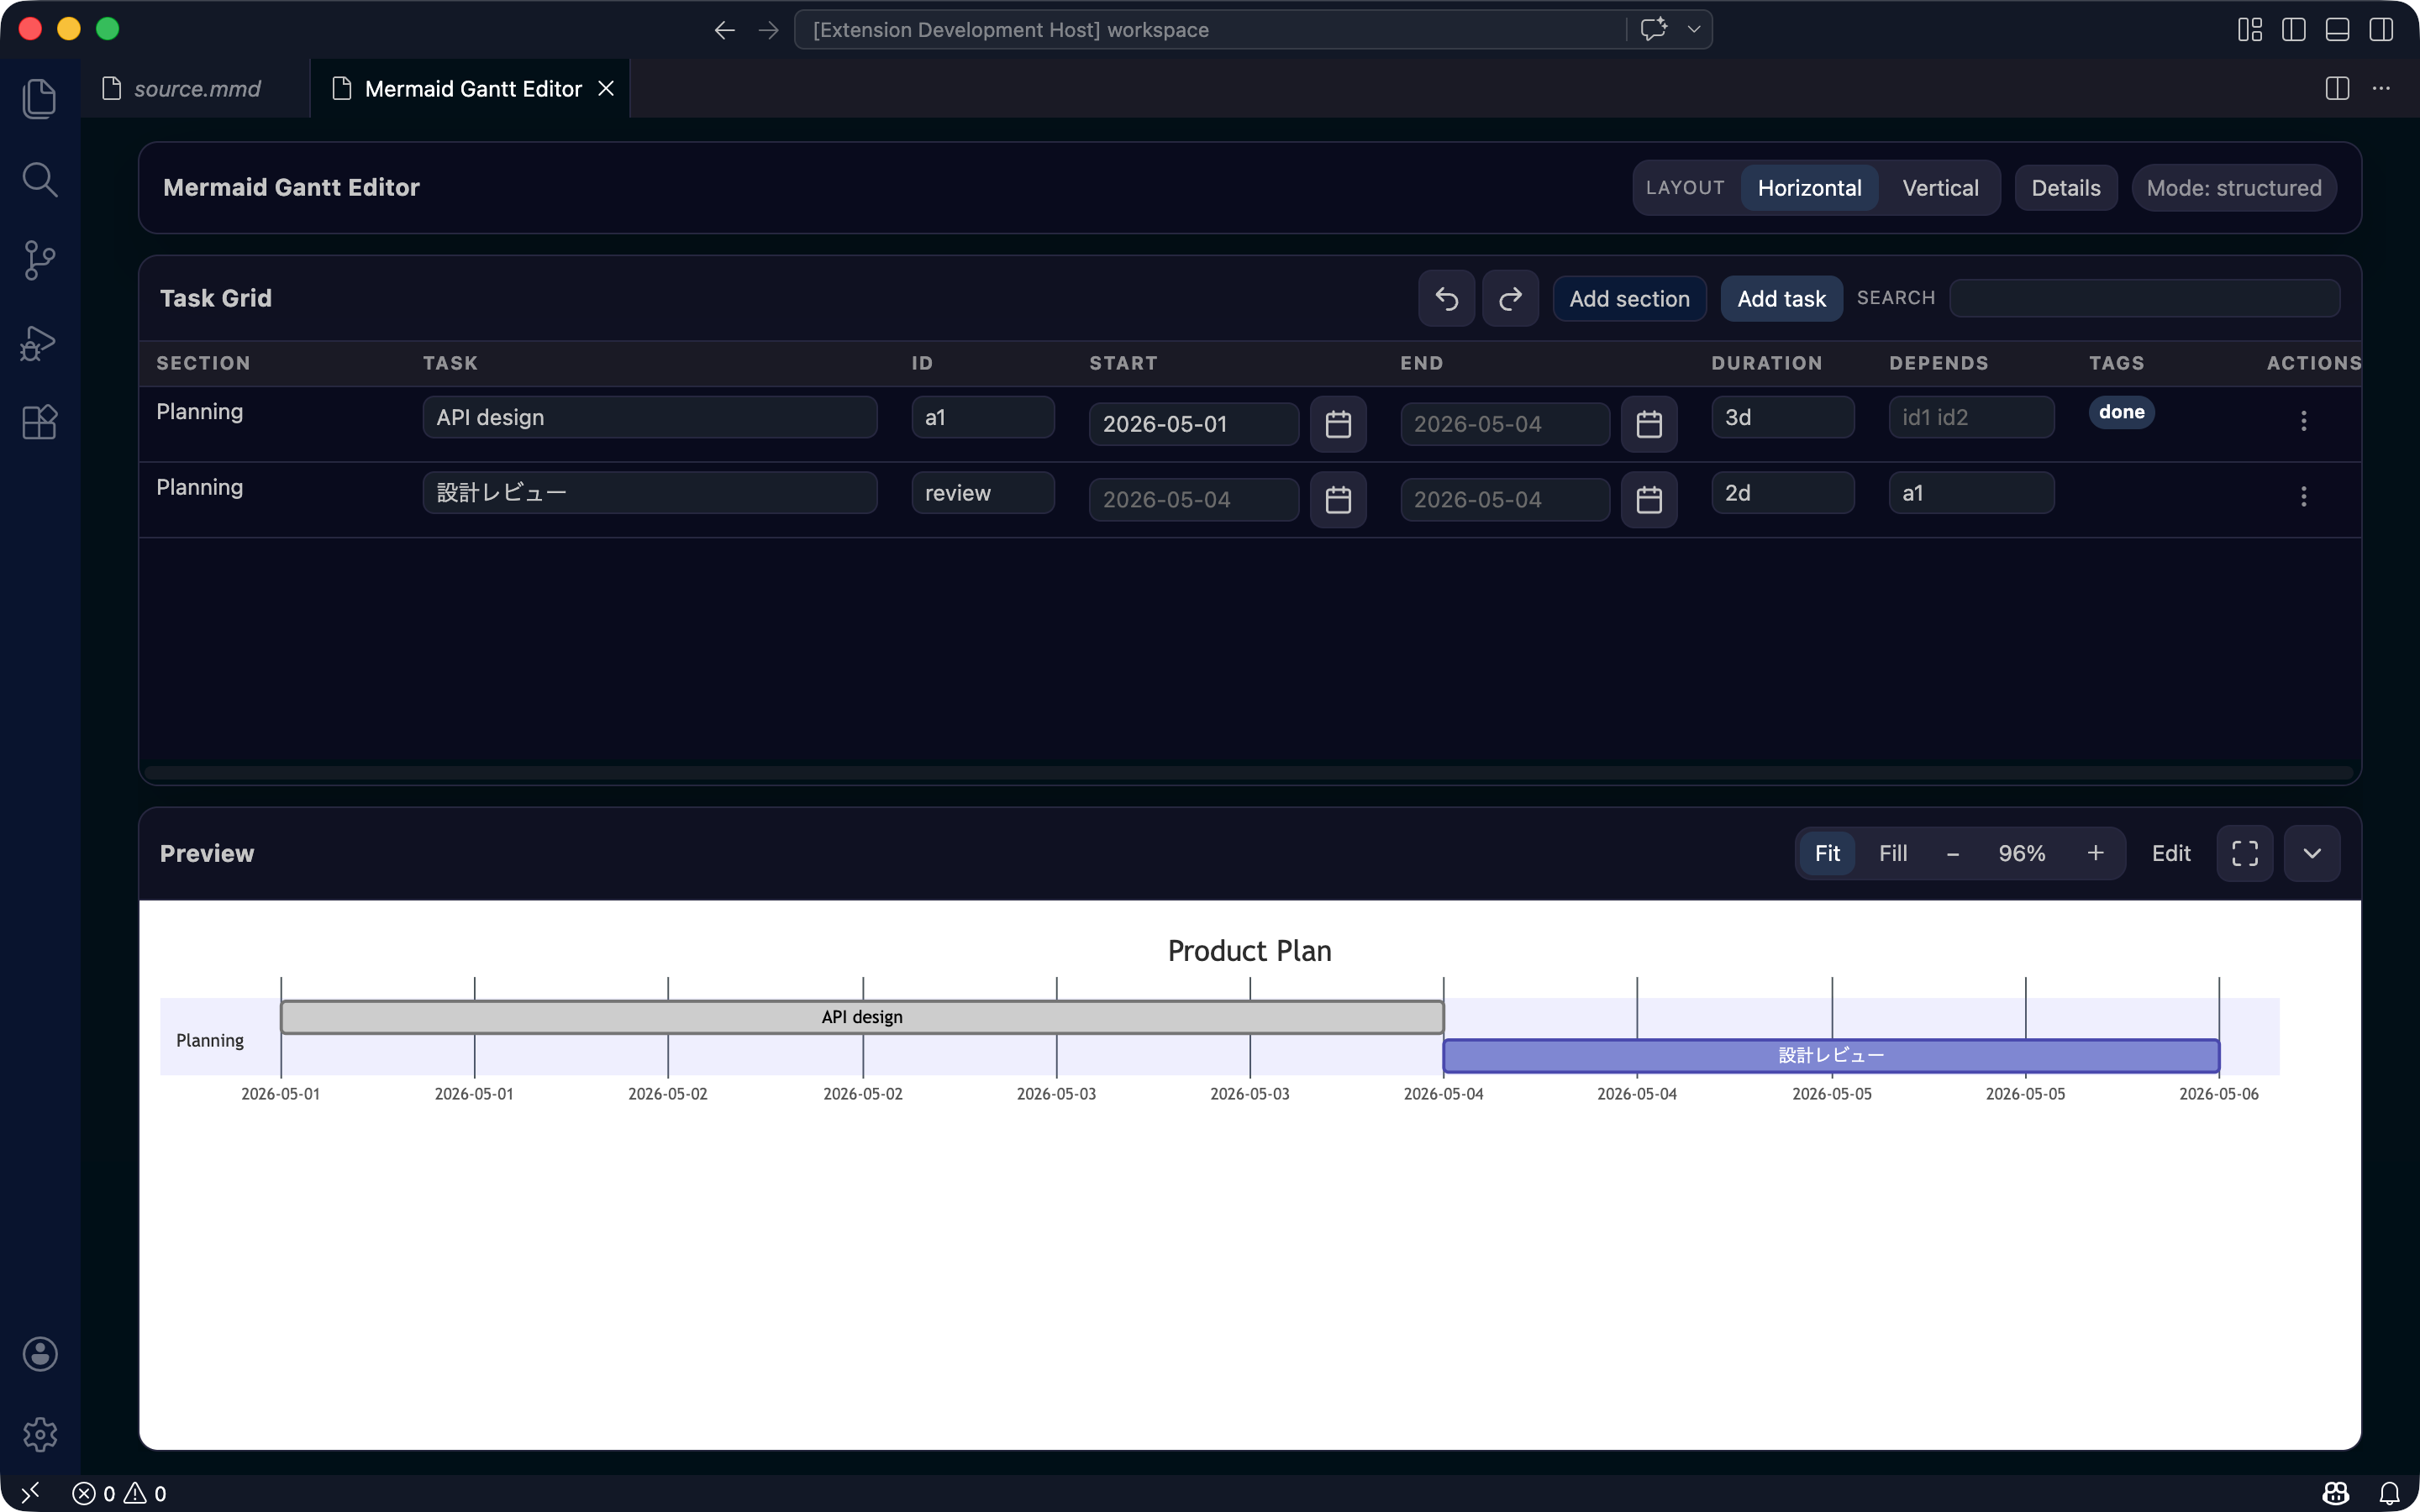The height and width of the screenshot is (1512, 2420).
Task: Click the zoom plus stepper in Preview
Action: tap(2093, 853)
